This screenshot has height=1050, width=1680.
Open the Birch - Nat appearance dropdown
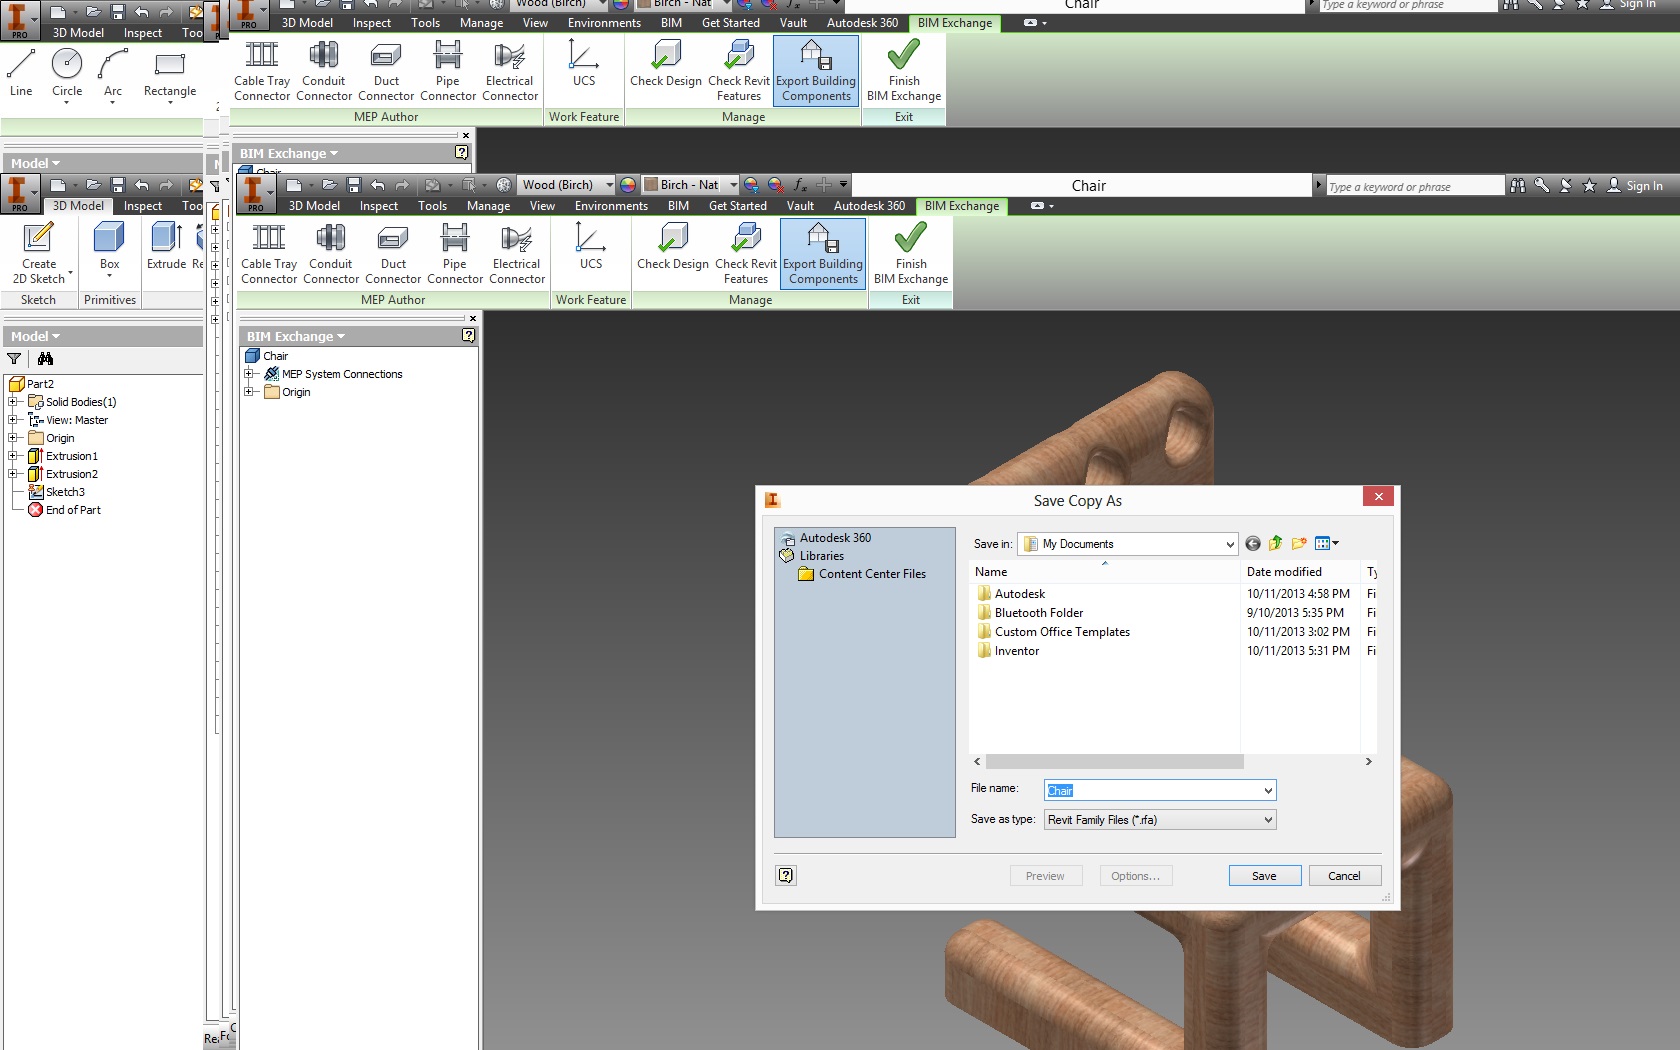(733, 185)
